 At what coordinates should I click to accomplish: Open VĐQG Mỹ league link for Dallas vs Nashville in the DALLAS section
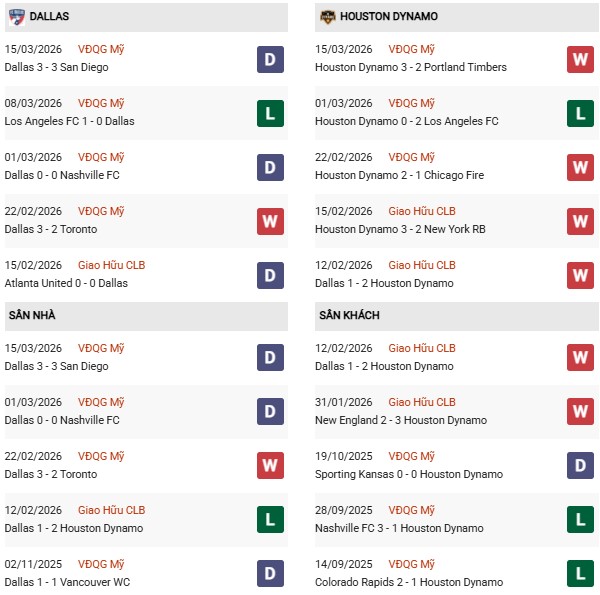coord(101,158)
